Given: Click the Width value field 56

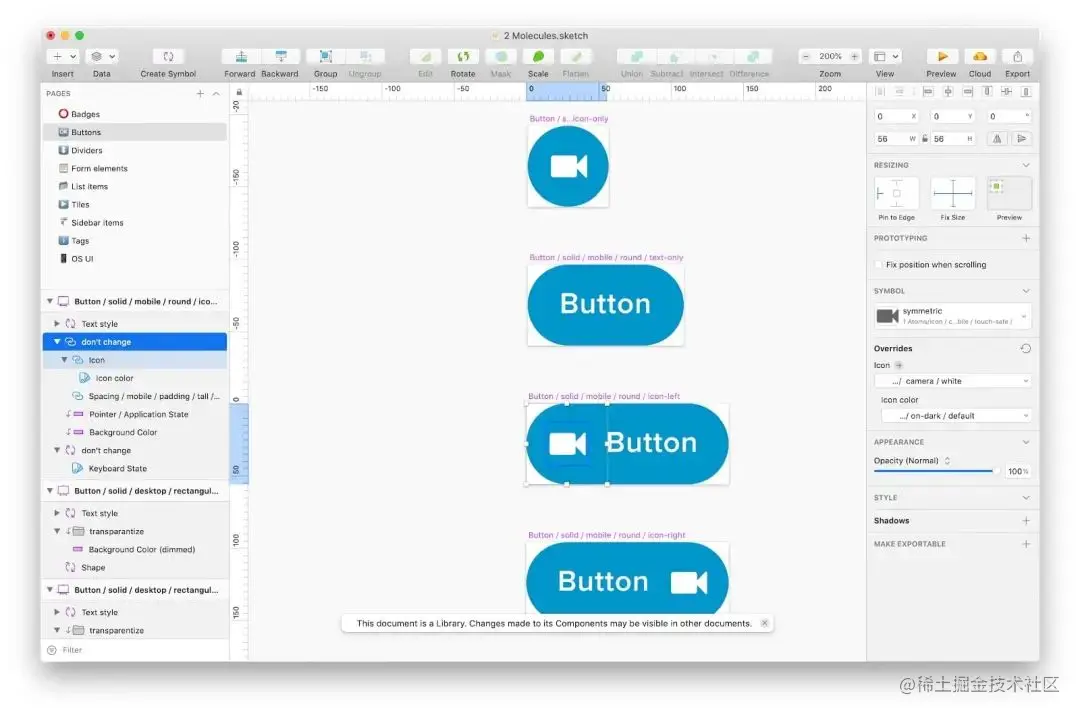Looking at the screenshot, I should (x=896, y=138).
